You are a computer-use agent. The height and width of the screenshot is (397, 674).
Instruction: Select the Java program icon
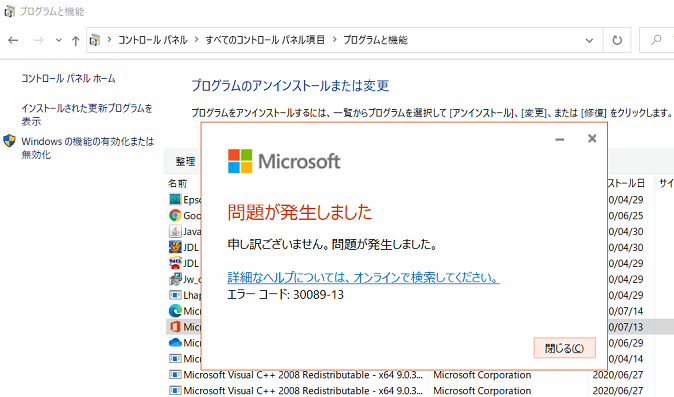click(x=175, y=231)
